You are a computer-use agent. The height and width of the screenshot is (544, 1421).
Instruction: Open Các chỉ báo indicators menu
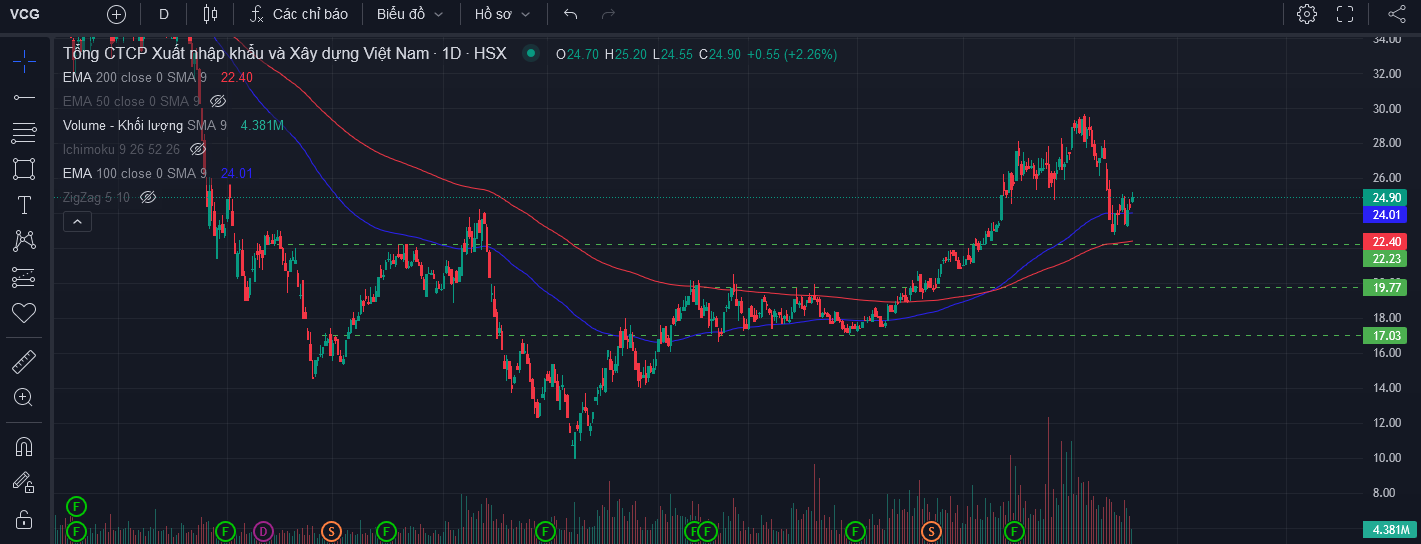pyautogui.click(x=298, y=14)
